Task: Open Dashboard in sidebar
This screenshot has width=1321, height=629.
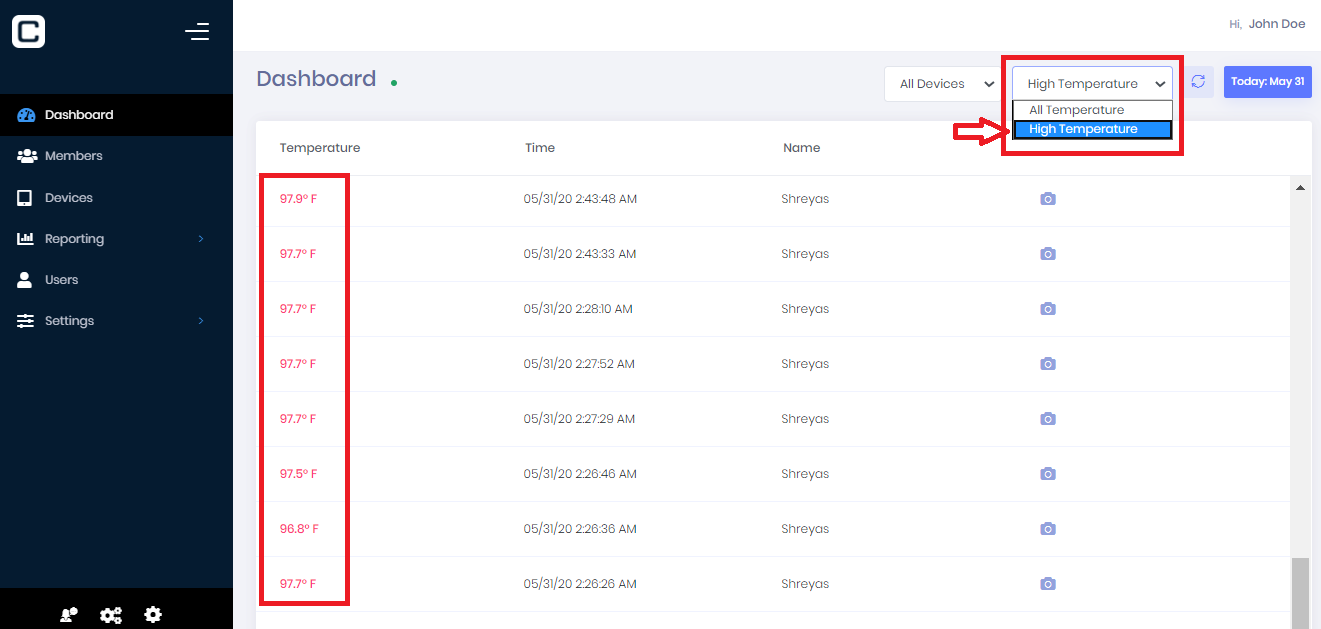Action: point(116,115)
